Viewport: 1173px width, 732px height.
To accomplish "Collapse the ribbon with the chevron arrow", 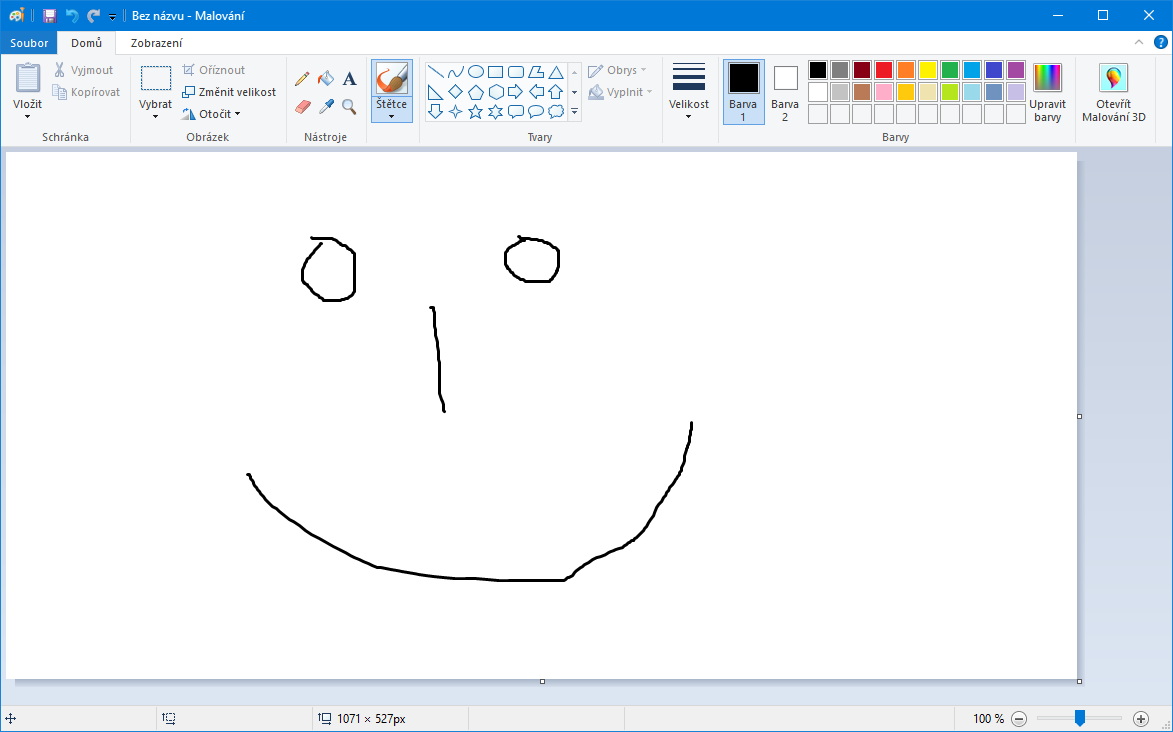I will (x=1138, y=43).
